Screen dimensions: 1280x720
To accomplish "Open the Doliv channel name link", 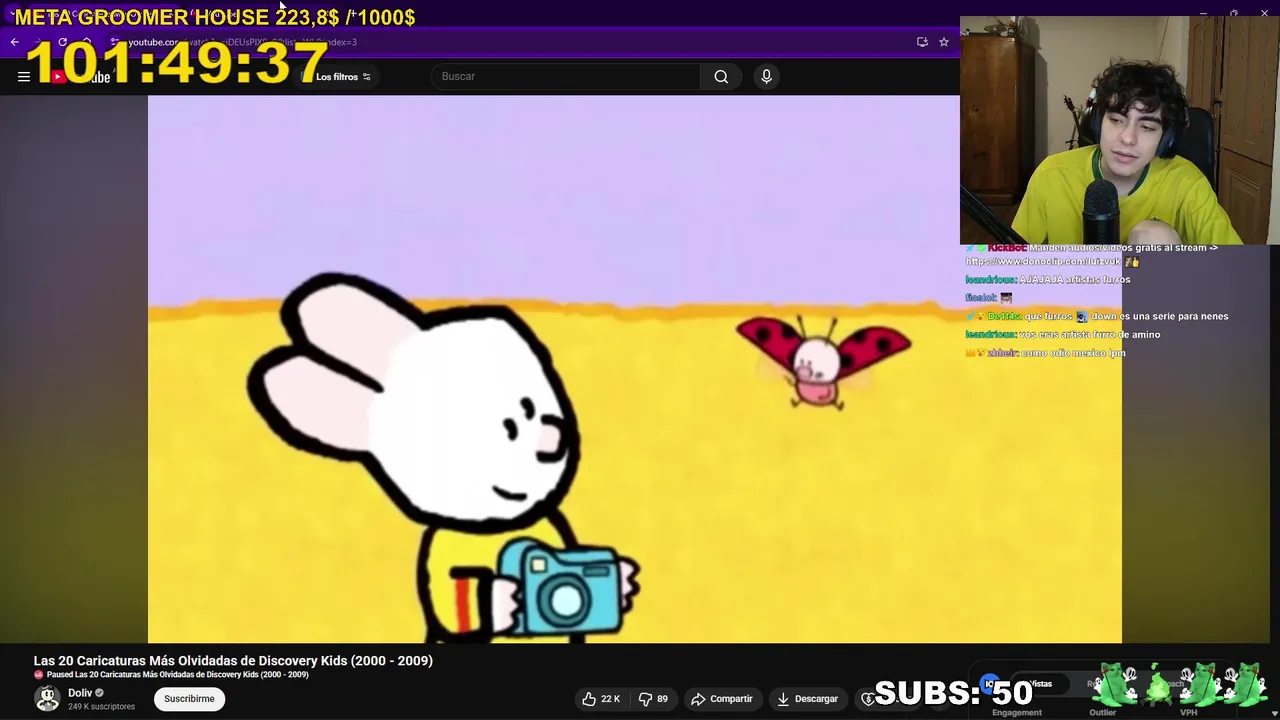I will tap(80, 693).
